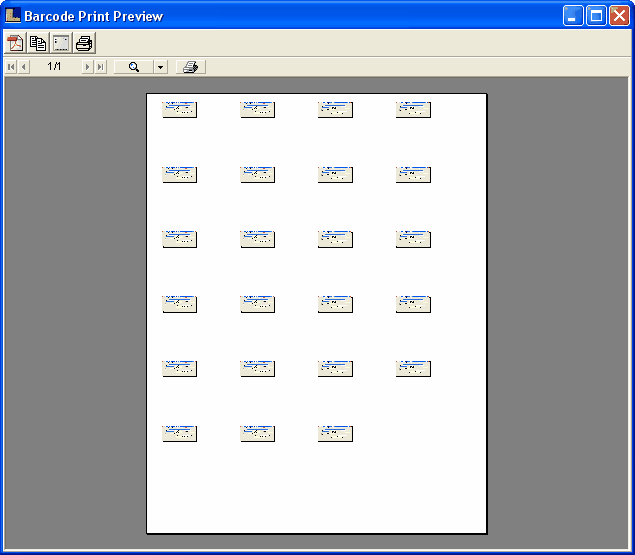Image resolution: width=635 pixels, height=555 pixels.
Task: Go to next page arrow
Action: click(x=87, y=67)
